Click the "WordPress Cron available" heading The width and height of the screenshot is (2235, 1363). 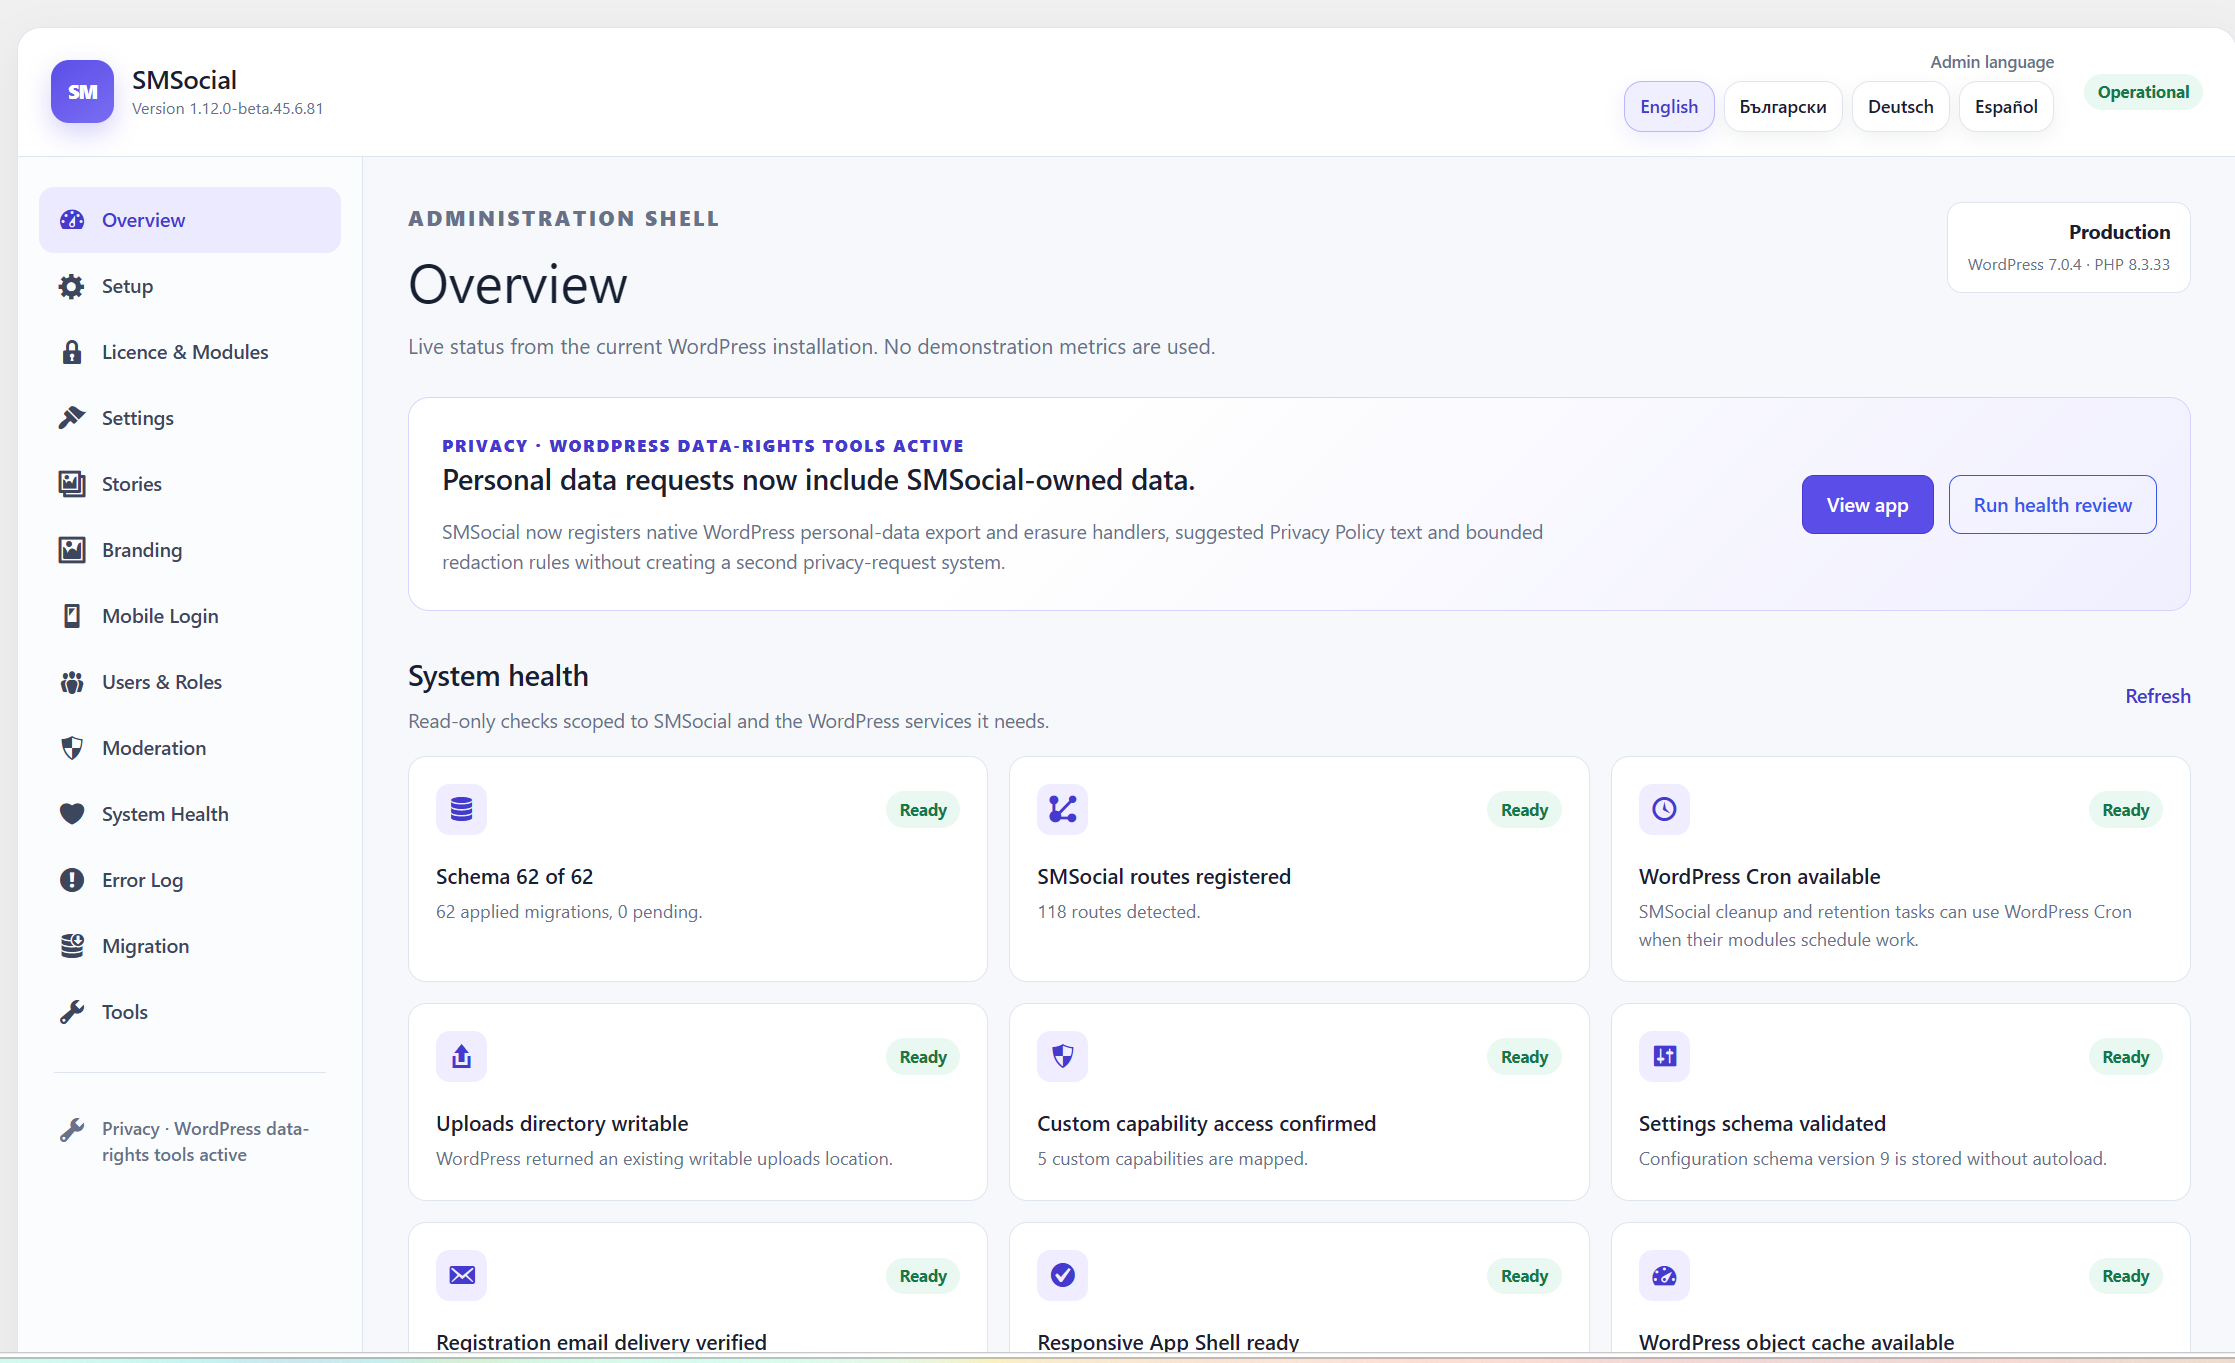tap(1759, 877)
